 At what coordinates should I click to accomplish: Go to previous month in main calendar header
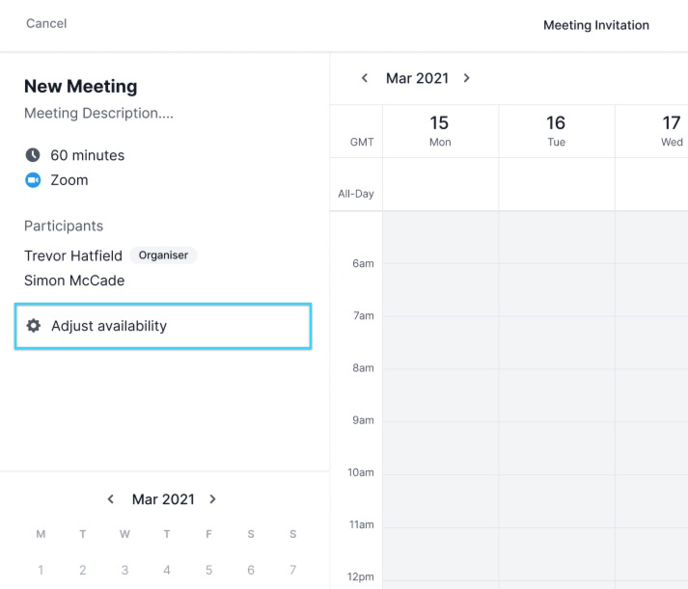pos(364,78)
